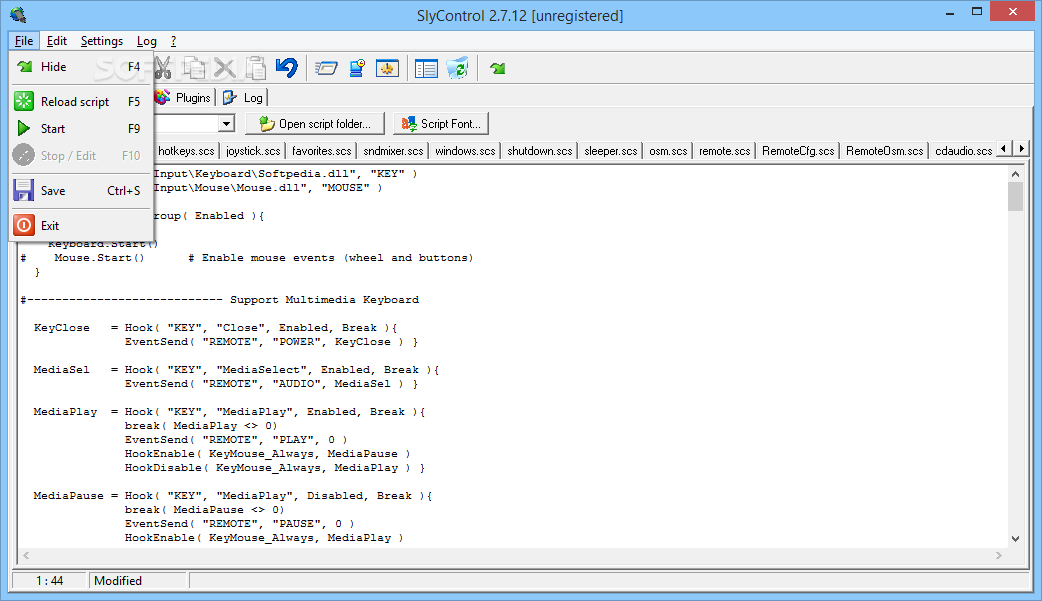Choose Start in the File menu
The width and height of the screenshot is (1042, 601).
tap(82, 128)
